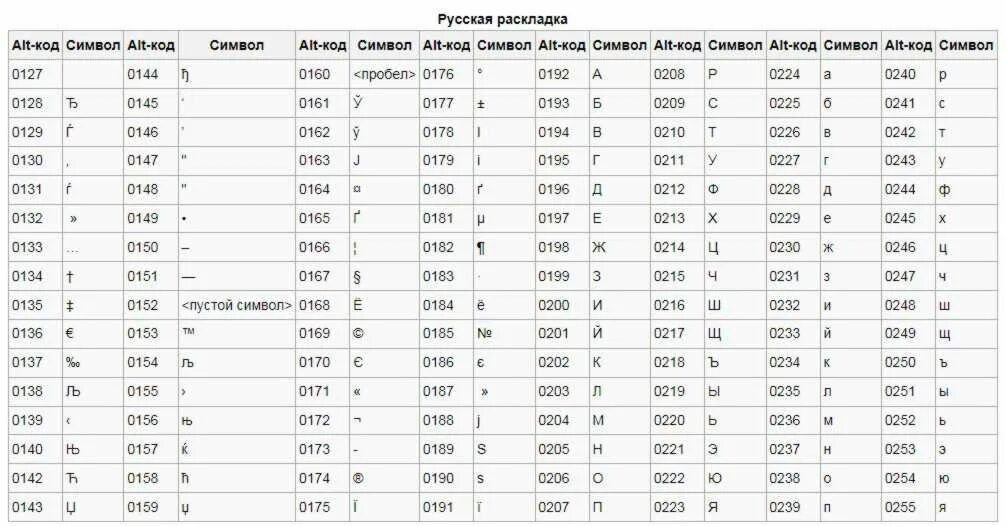The width and height of the screenshot is (1006, 526).
Task: Click the ± symbol next to 0177
Action: (481, 104)
